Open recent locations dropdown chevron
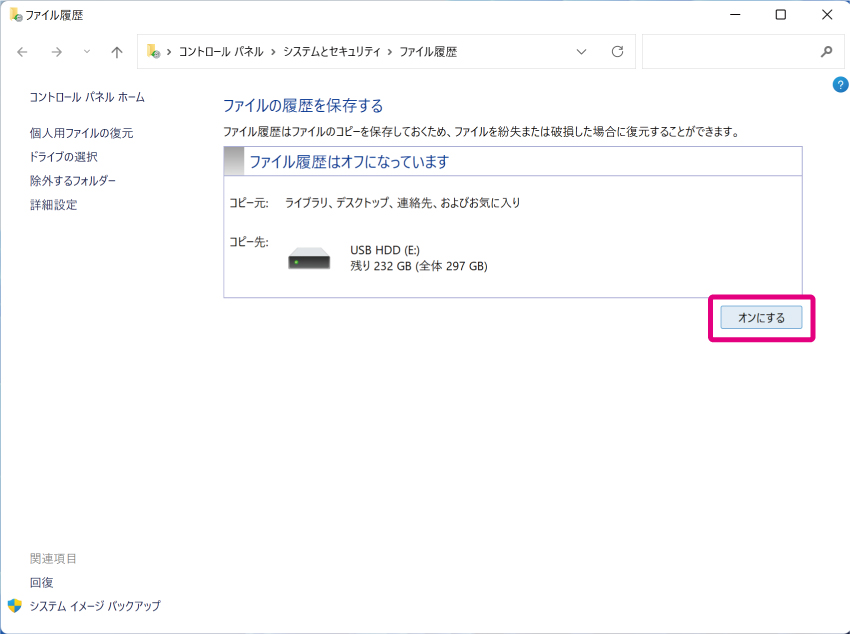Image resolution: width=850 pixels, height=634 pixels. click(87, 52)
